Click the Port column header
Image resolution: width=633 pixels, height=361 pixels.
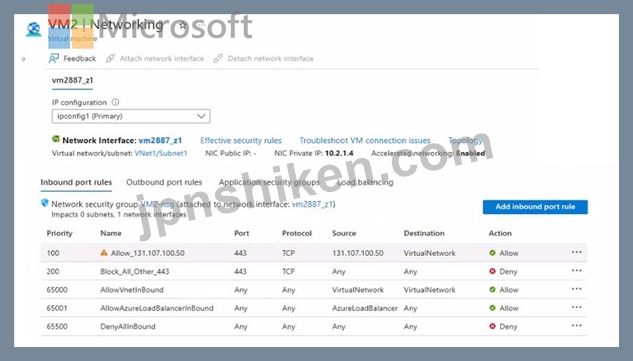[x=241, y=233]
